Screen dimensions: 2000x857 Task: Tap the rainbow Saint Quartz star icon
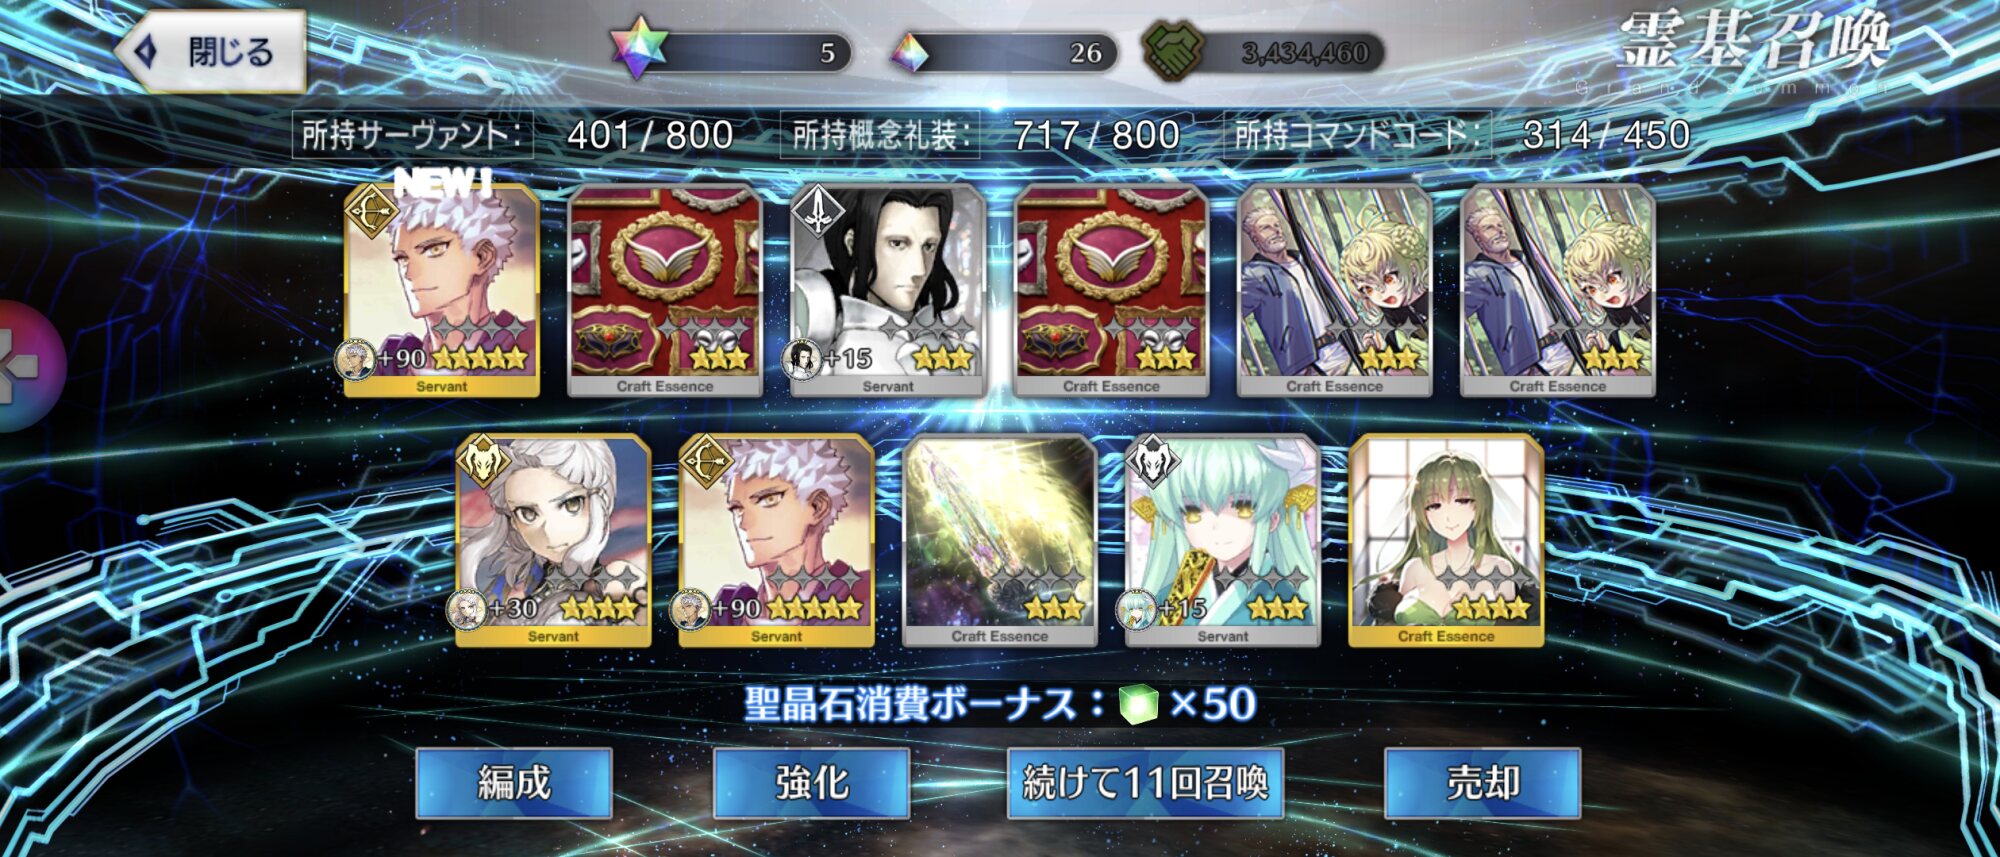coord(639,48)
